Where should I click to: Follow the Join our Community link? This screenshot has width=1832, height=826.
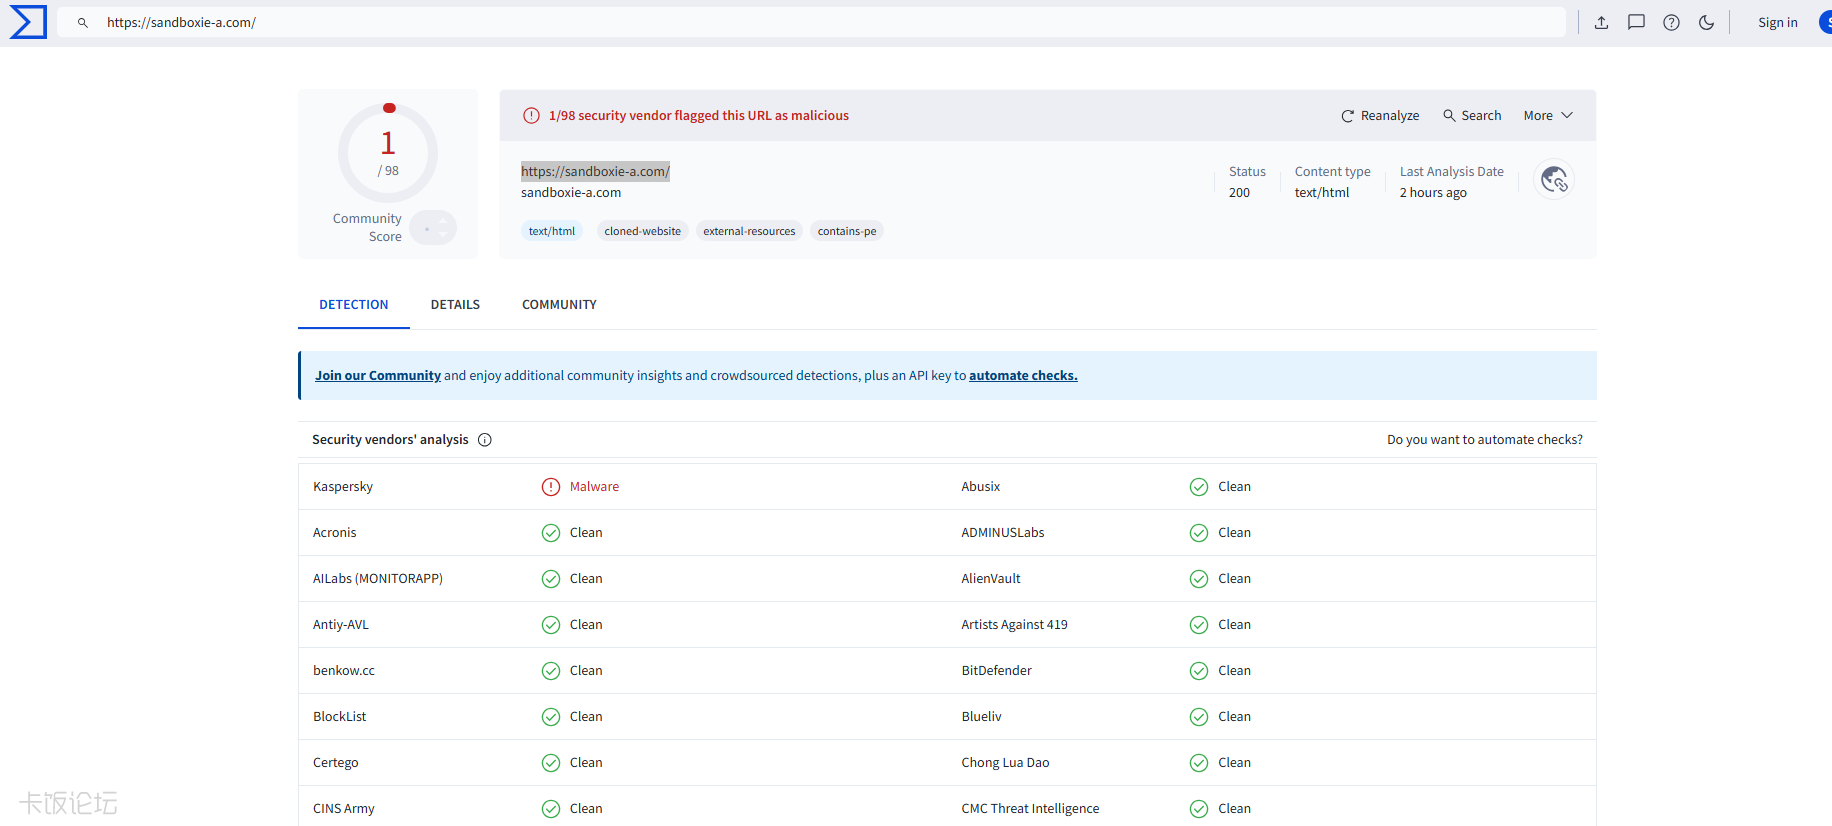coord(378,376)
